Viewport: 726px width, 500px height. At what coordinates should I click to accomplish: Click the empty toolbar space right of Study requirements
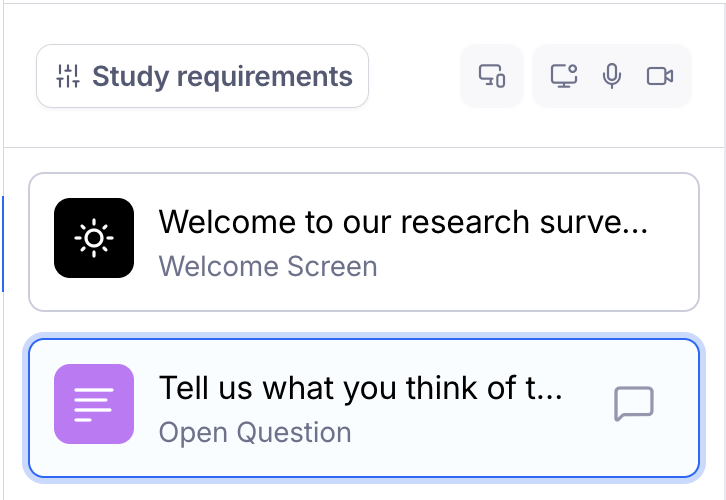[x=414, y=76]
